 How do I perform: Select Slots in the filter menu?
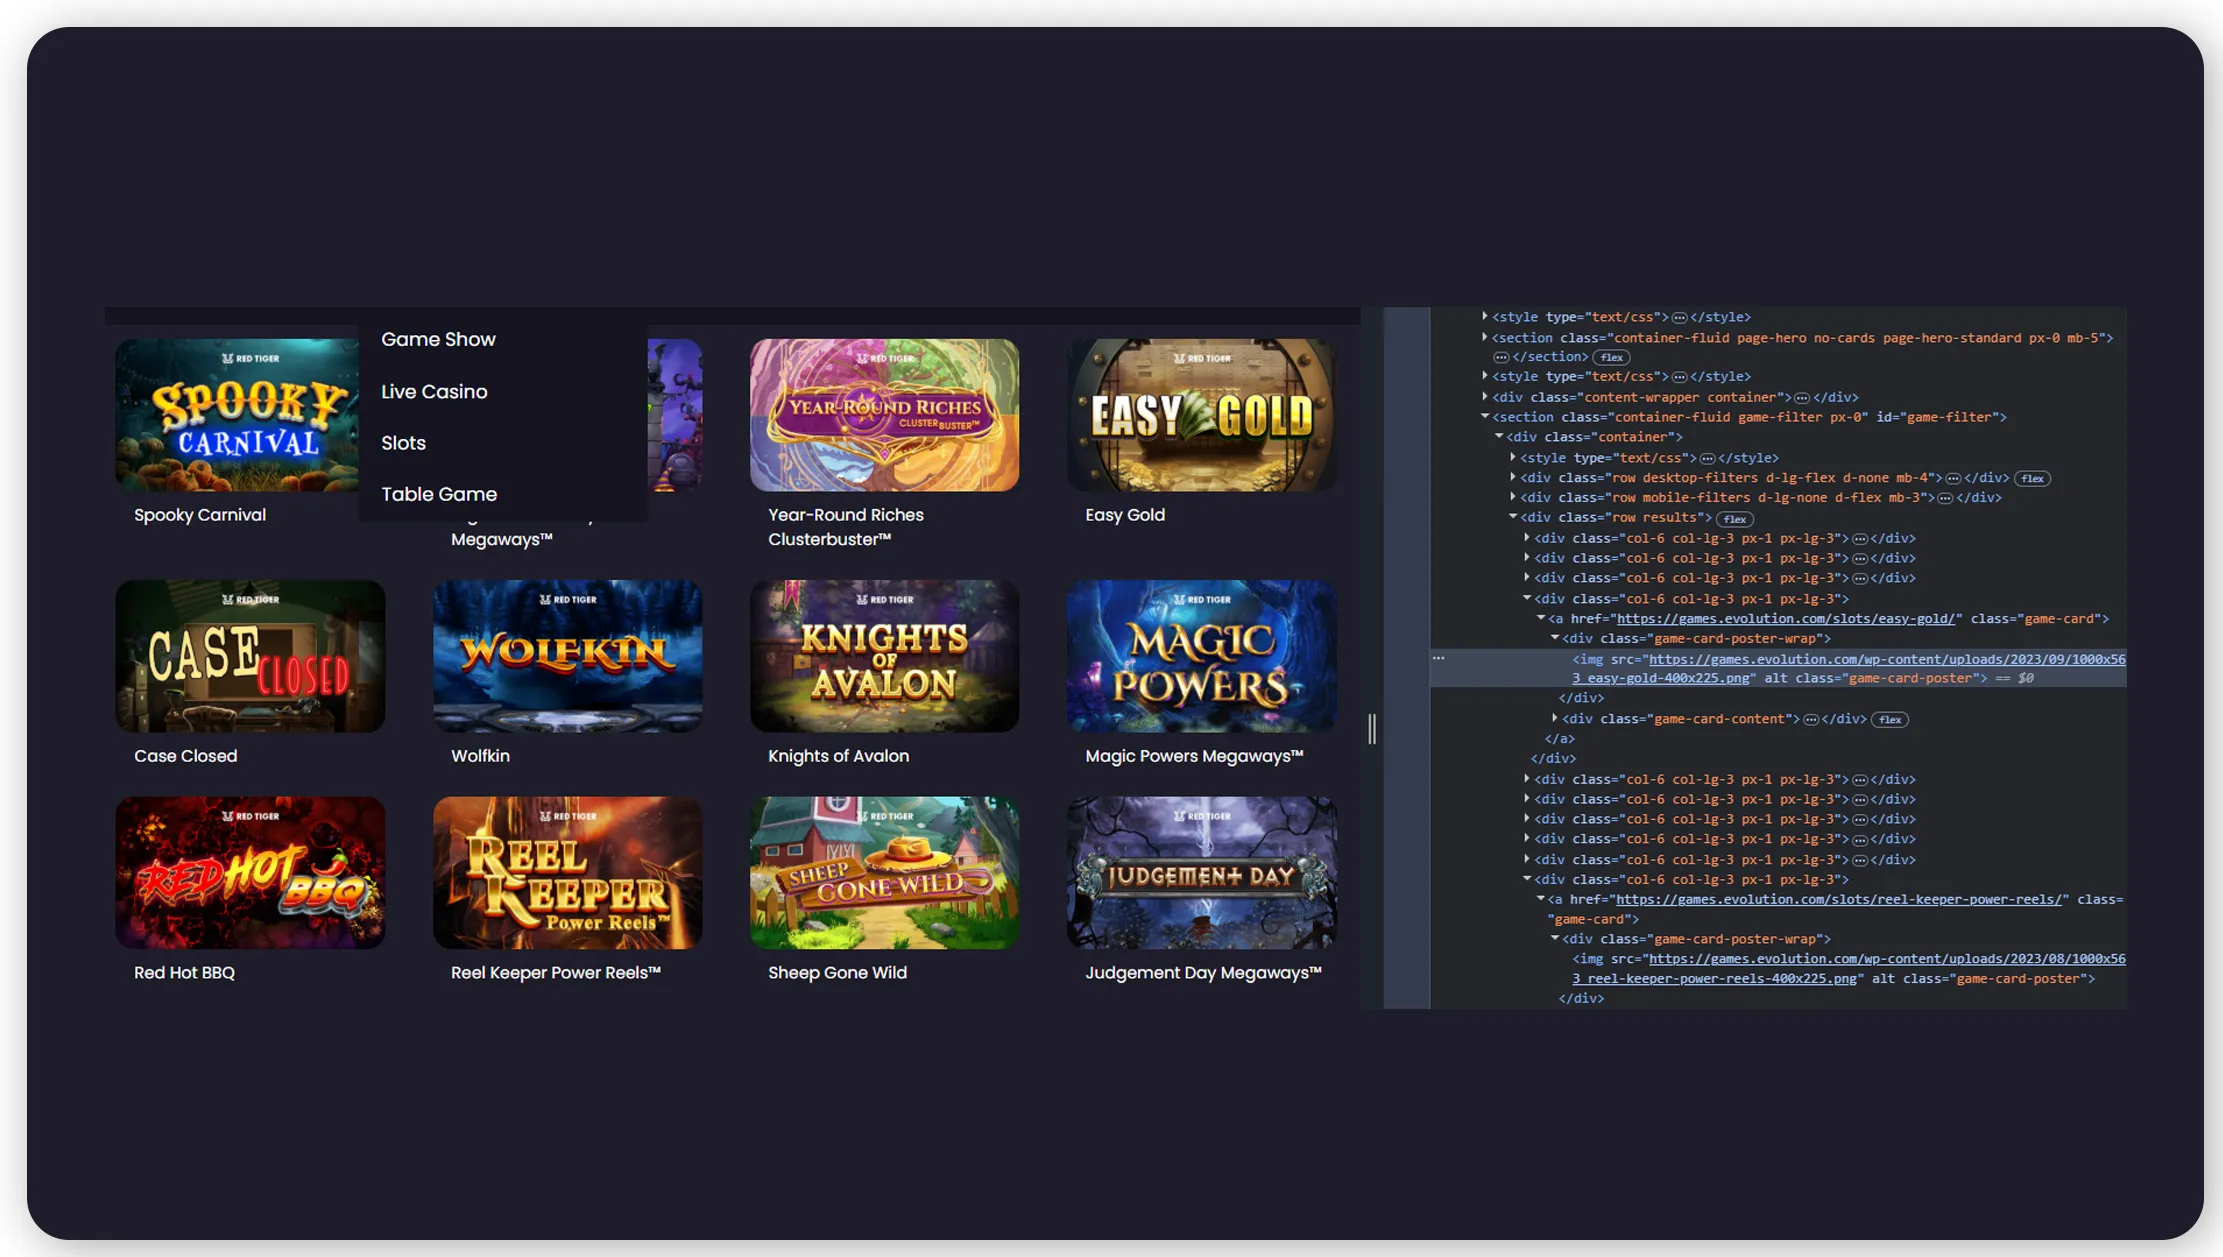pyautogui.click(x=403, y=442)
